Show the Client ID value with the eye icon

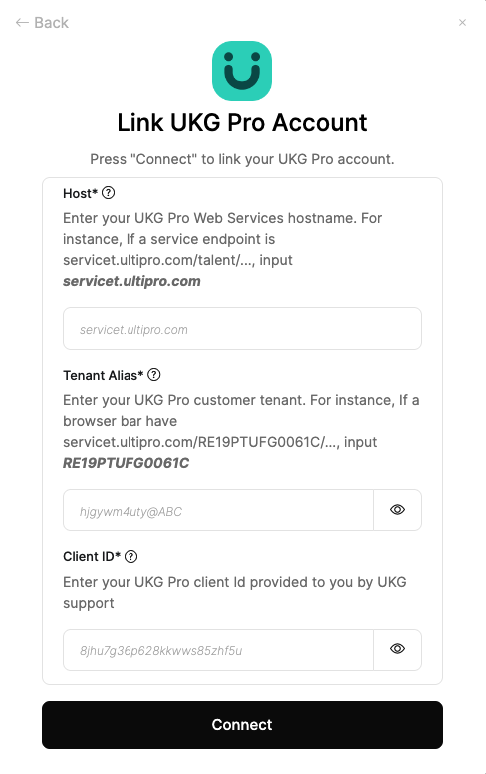tap(398, 649)
